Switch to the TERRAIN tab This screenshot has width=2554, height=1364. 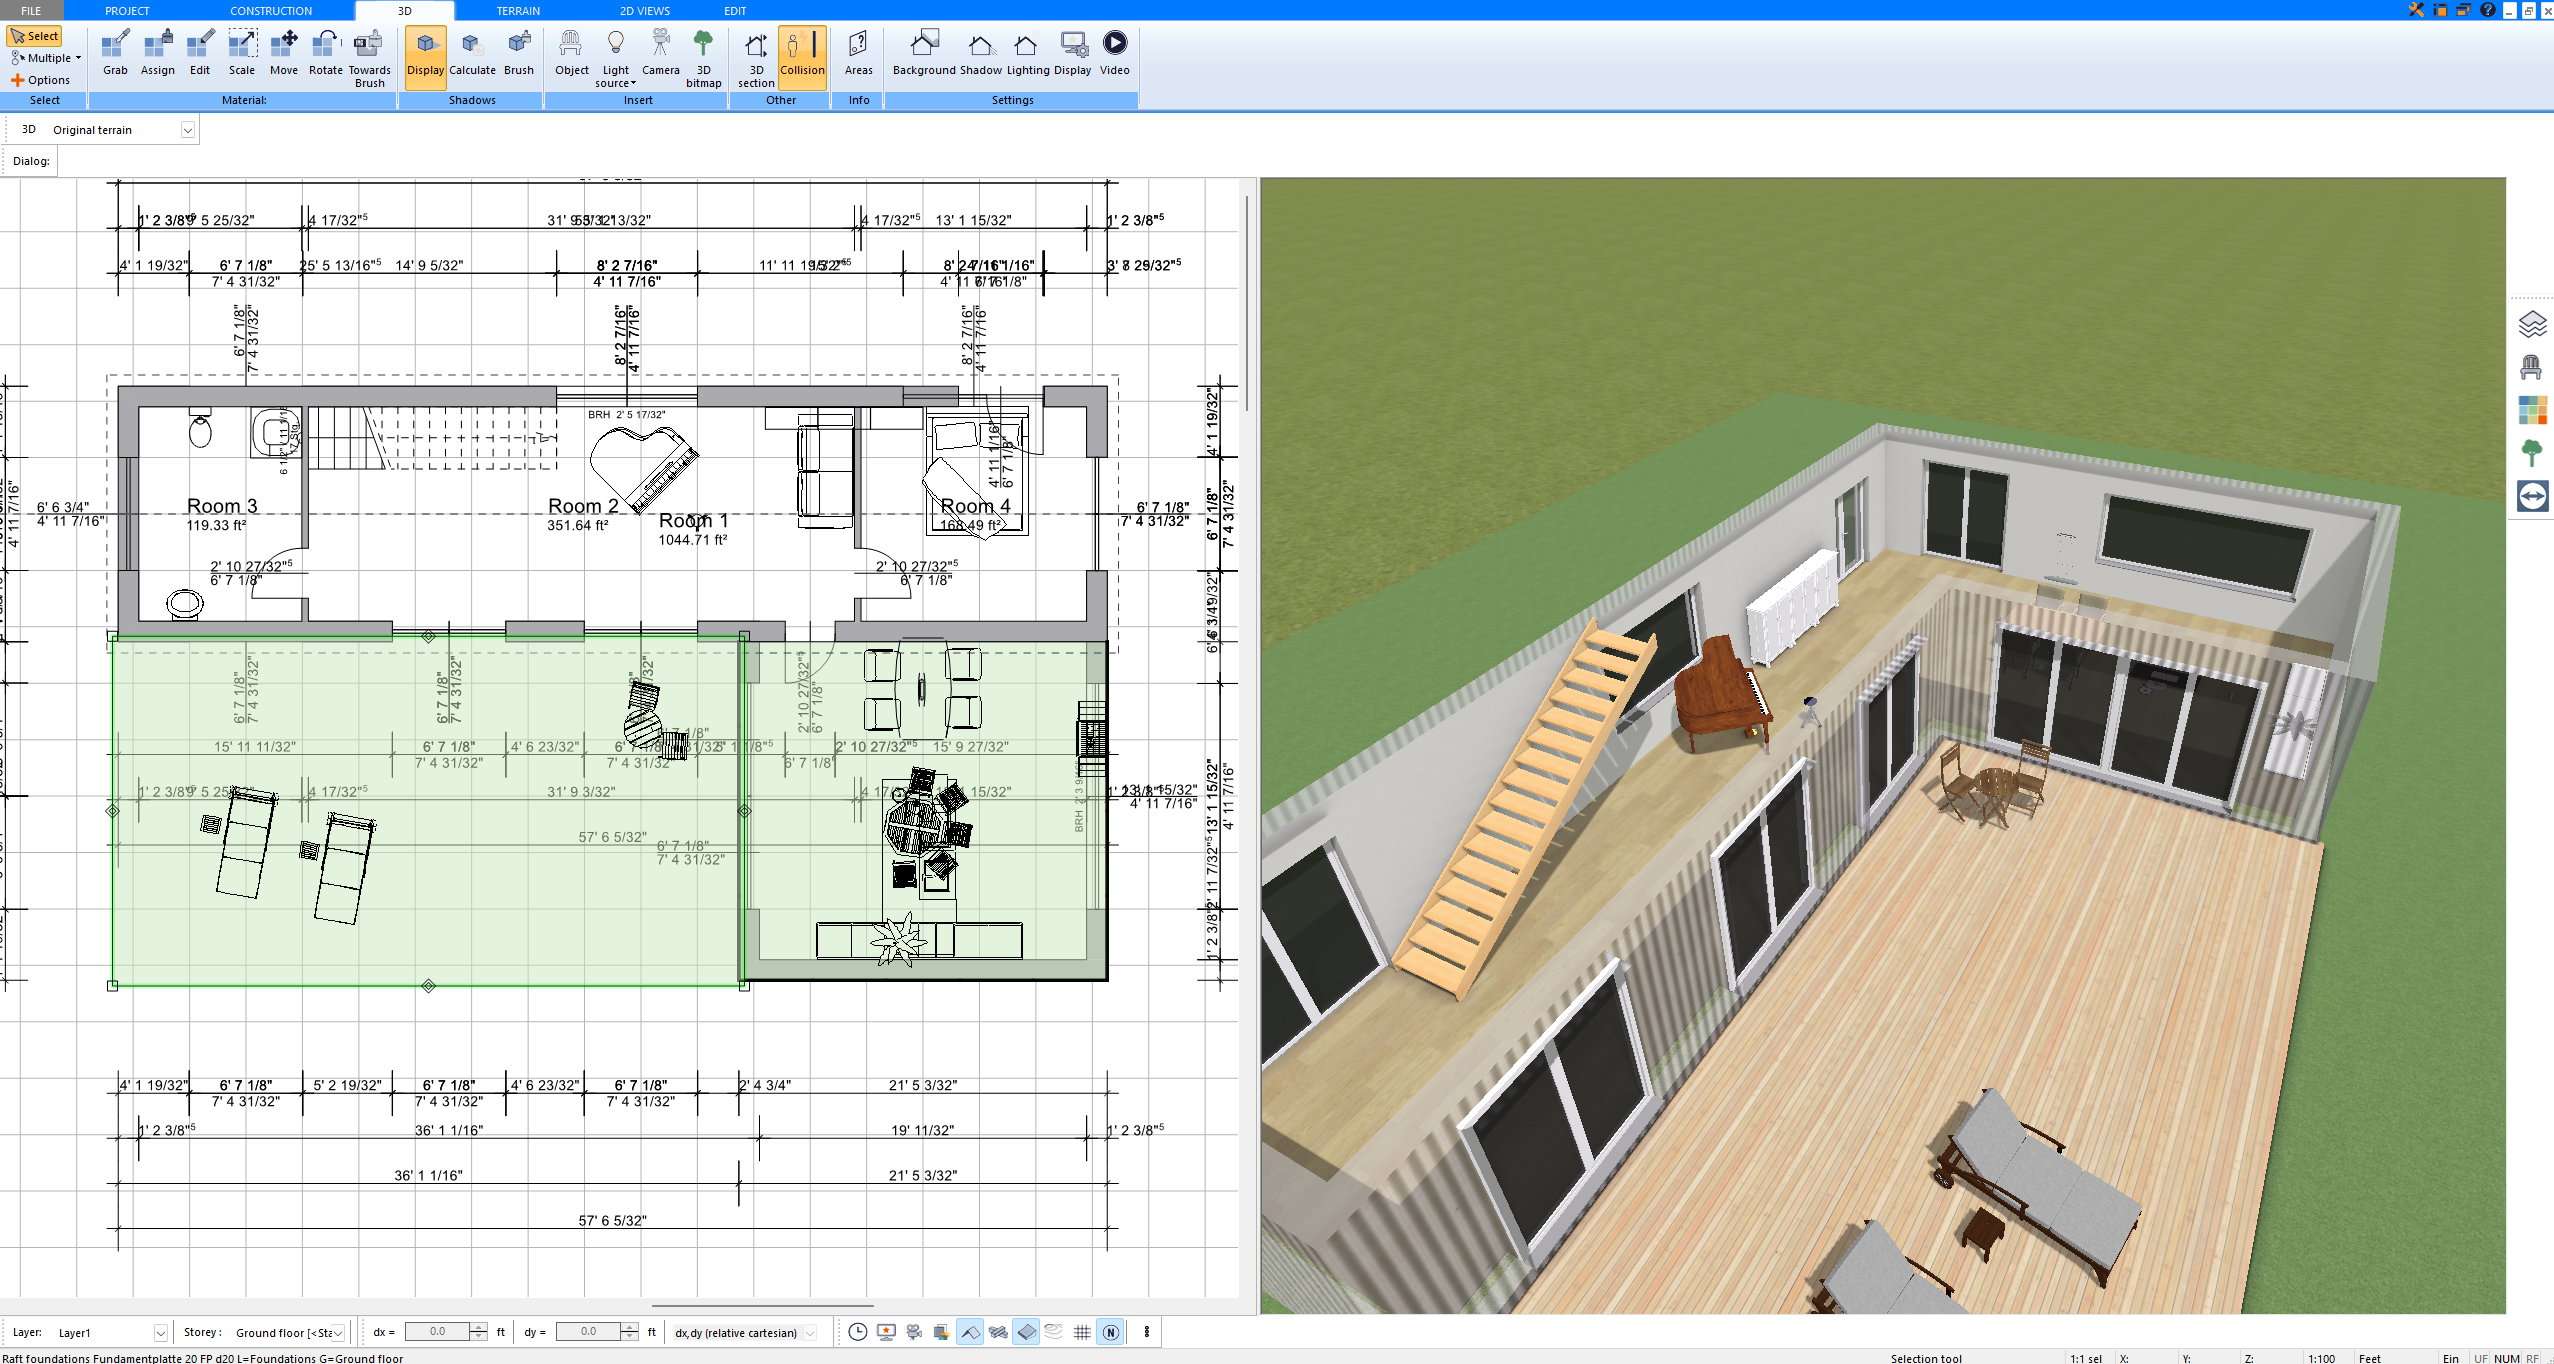click(518, 10)
